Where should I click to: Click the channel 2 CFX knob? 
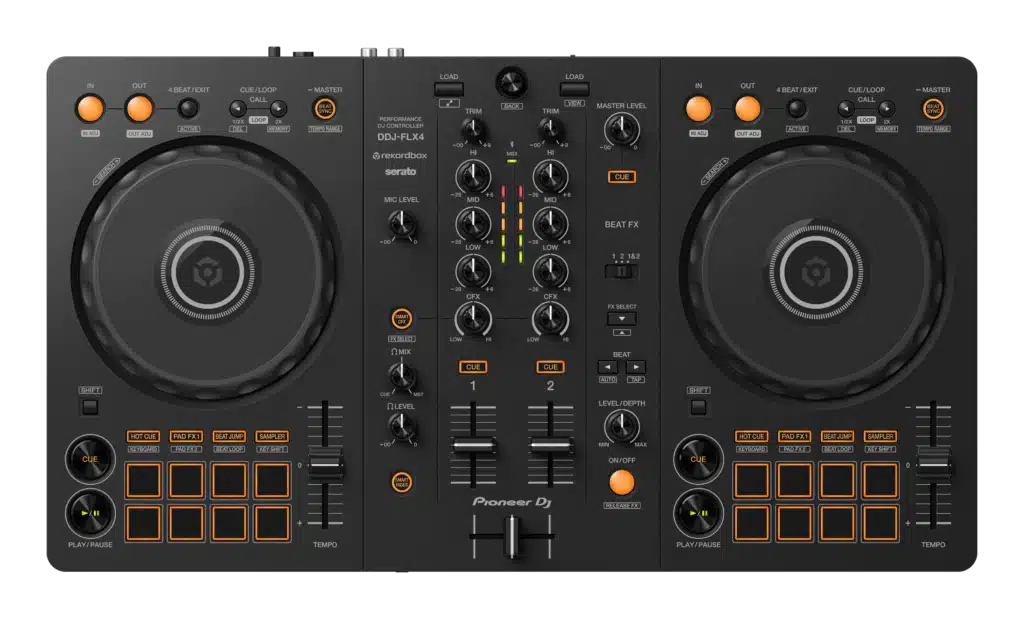[x=551, y=319]
